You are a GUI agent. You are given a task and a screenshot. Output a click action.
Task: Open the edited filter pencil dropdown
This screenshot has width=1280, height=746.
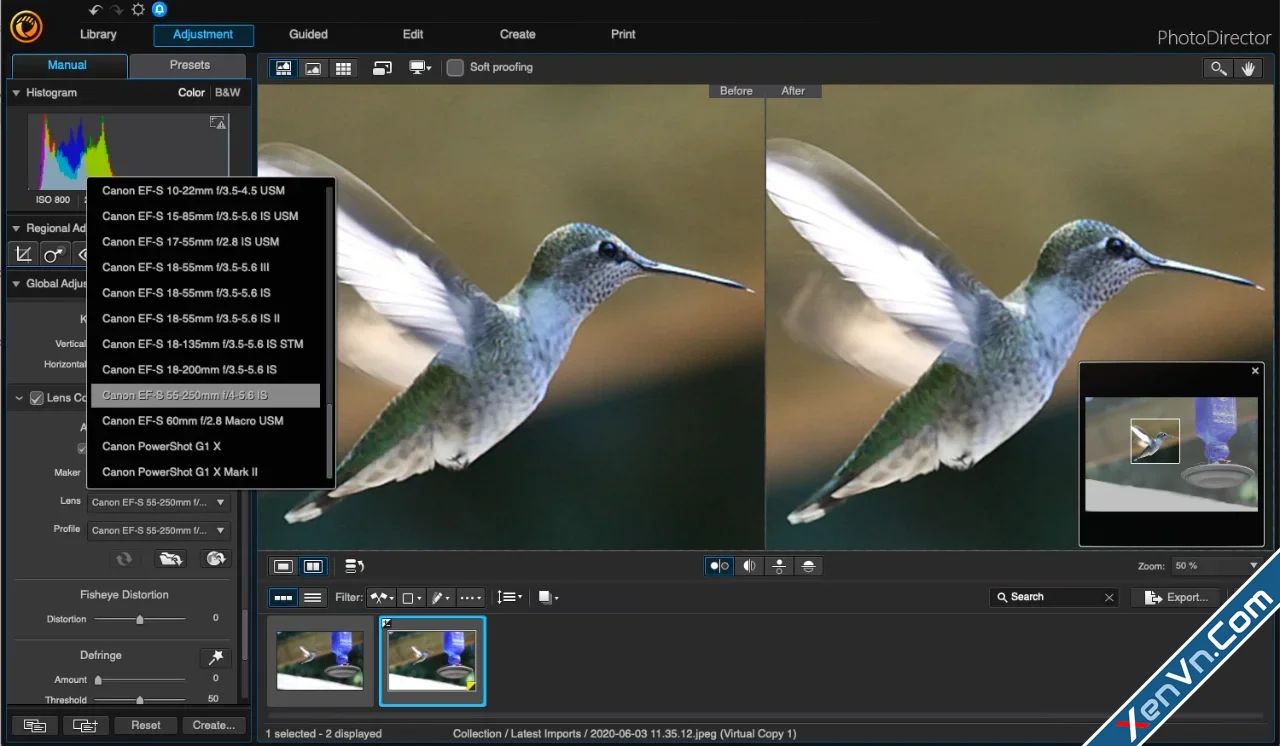441,597
